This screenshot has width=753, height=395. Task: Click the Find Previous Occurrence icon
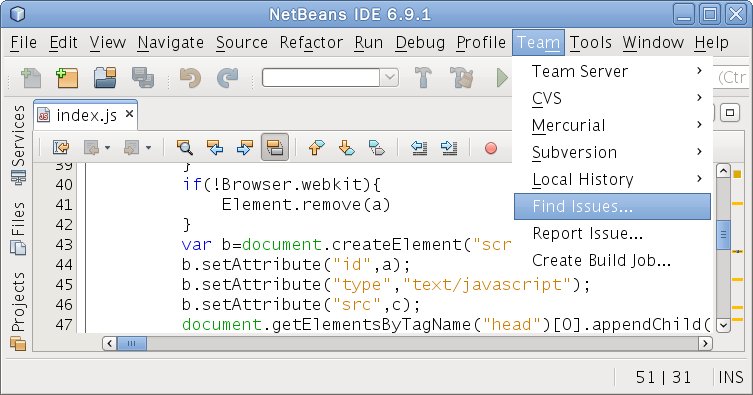point(215,147)
